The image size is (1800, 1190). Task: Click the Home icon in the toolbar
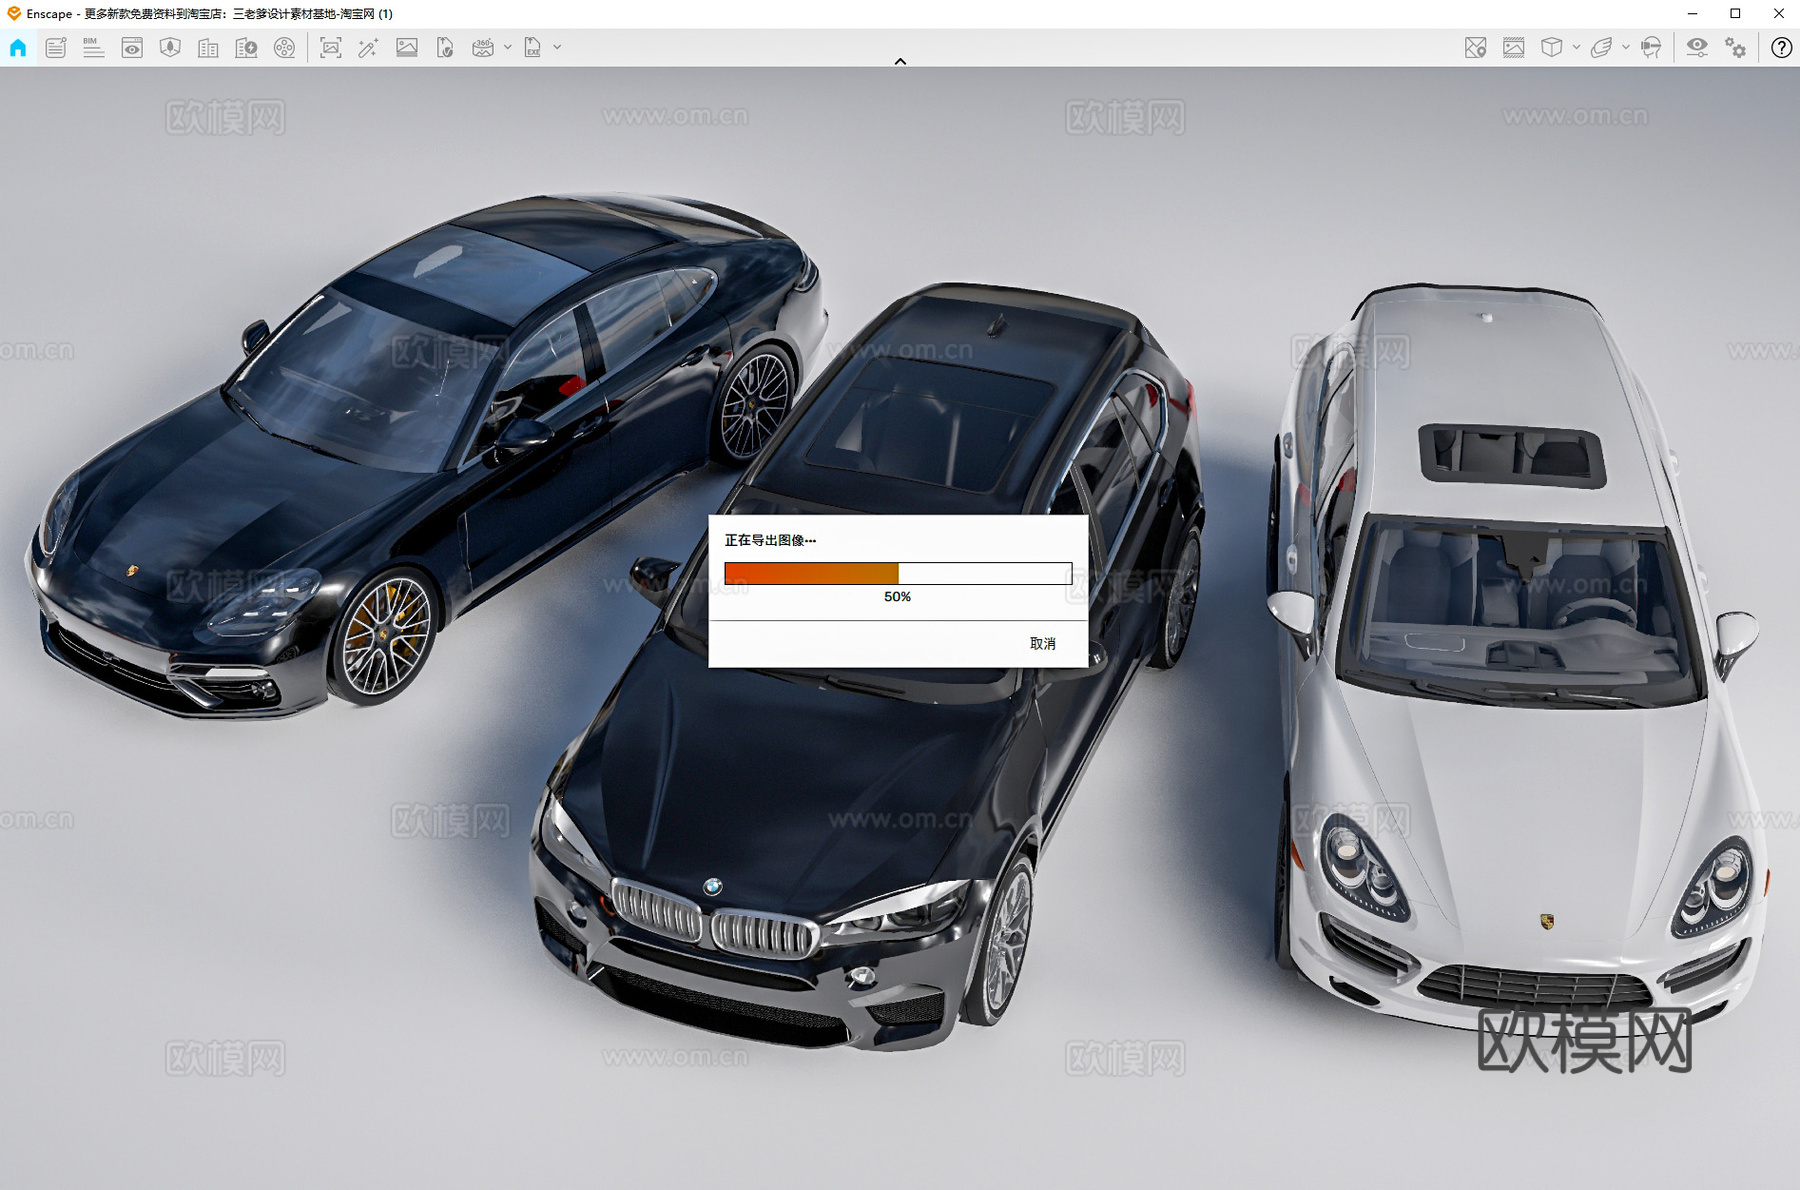point(18,48)
